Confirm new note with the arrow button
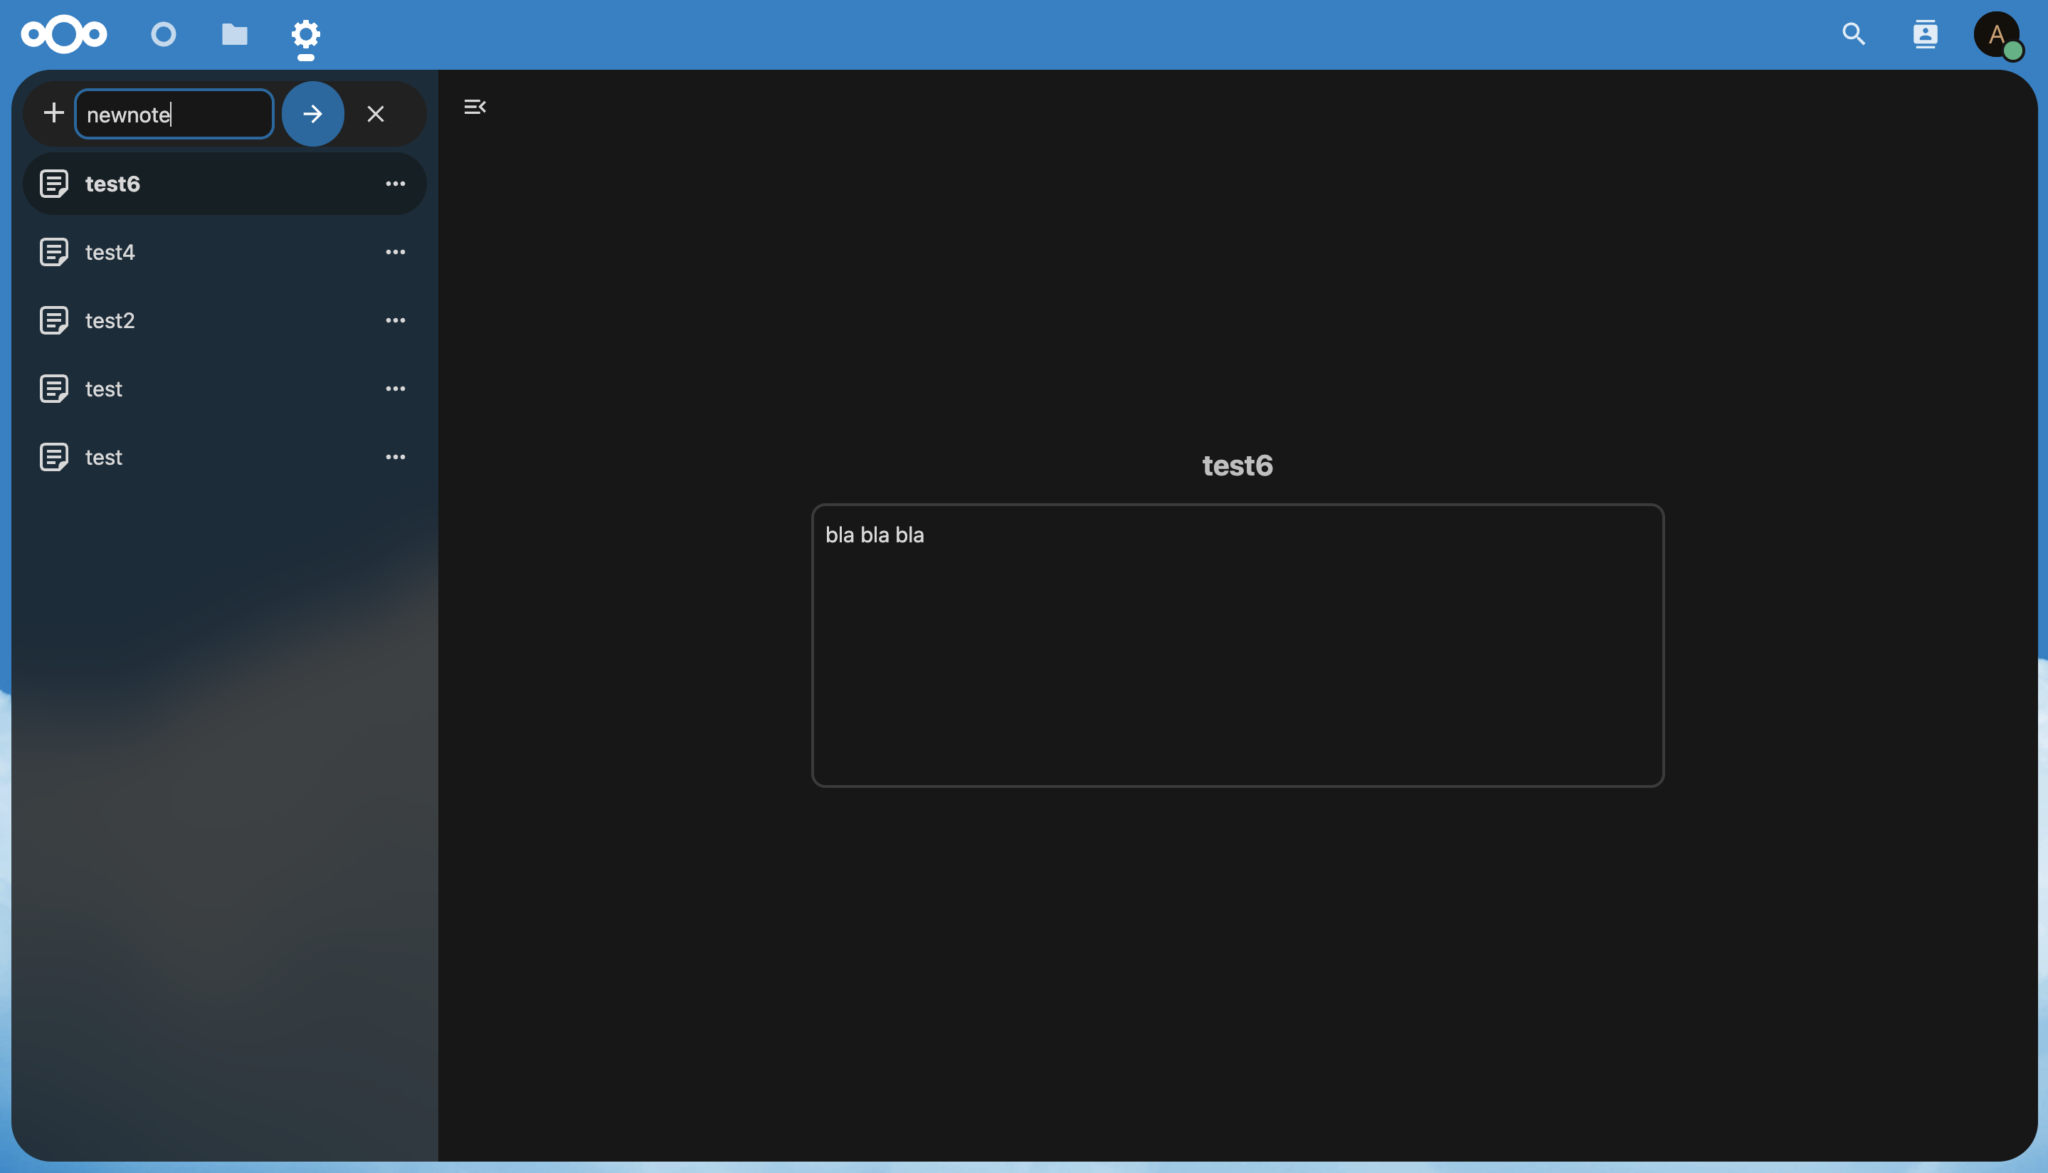The width and height of the screenshot is (2048, 1173). point(312,113)
